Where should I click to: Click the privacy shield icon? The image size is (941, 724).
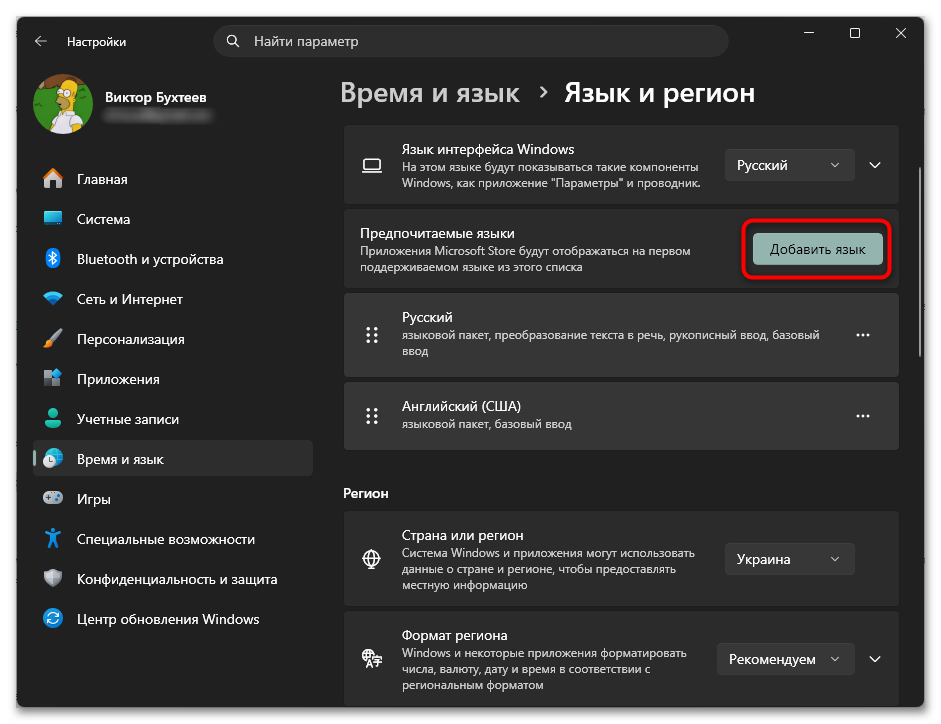pyautogui.click(x=53, y=579)
